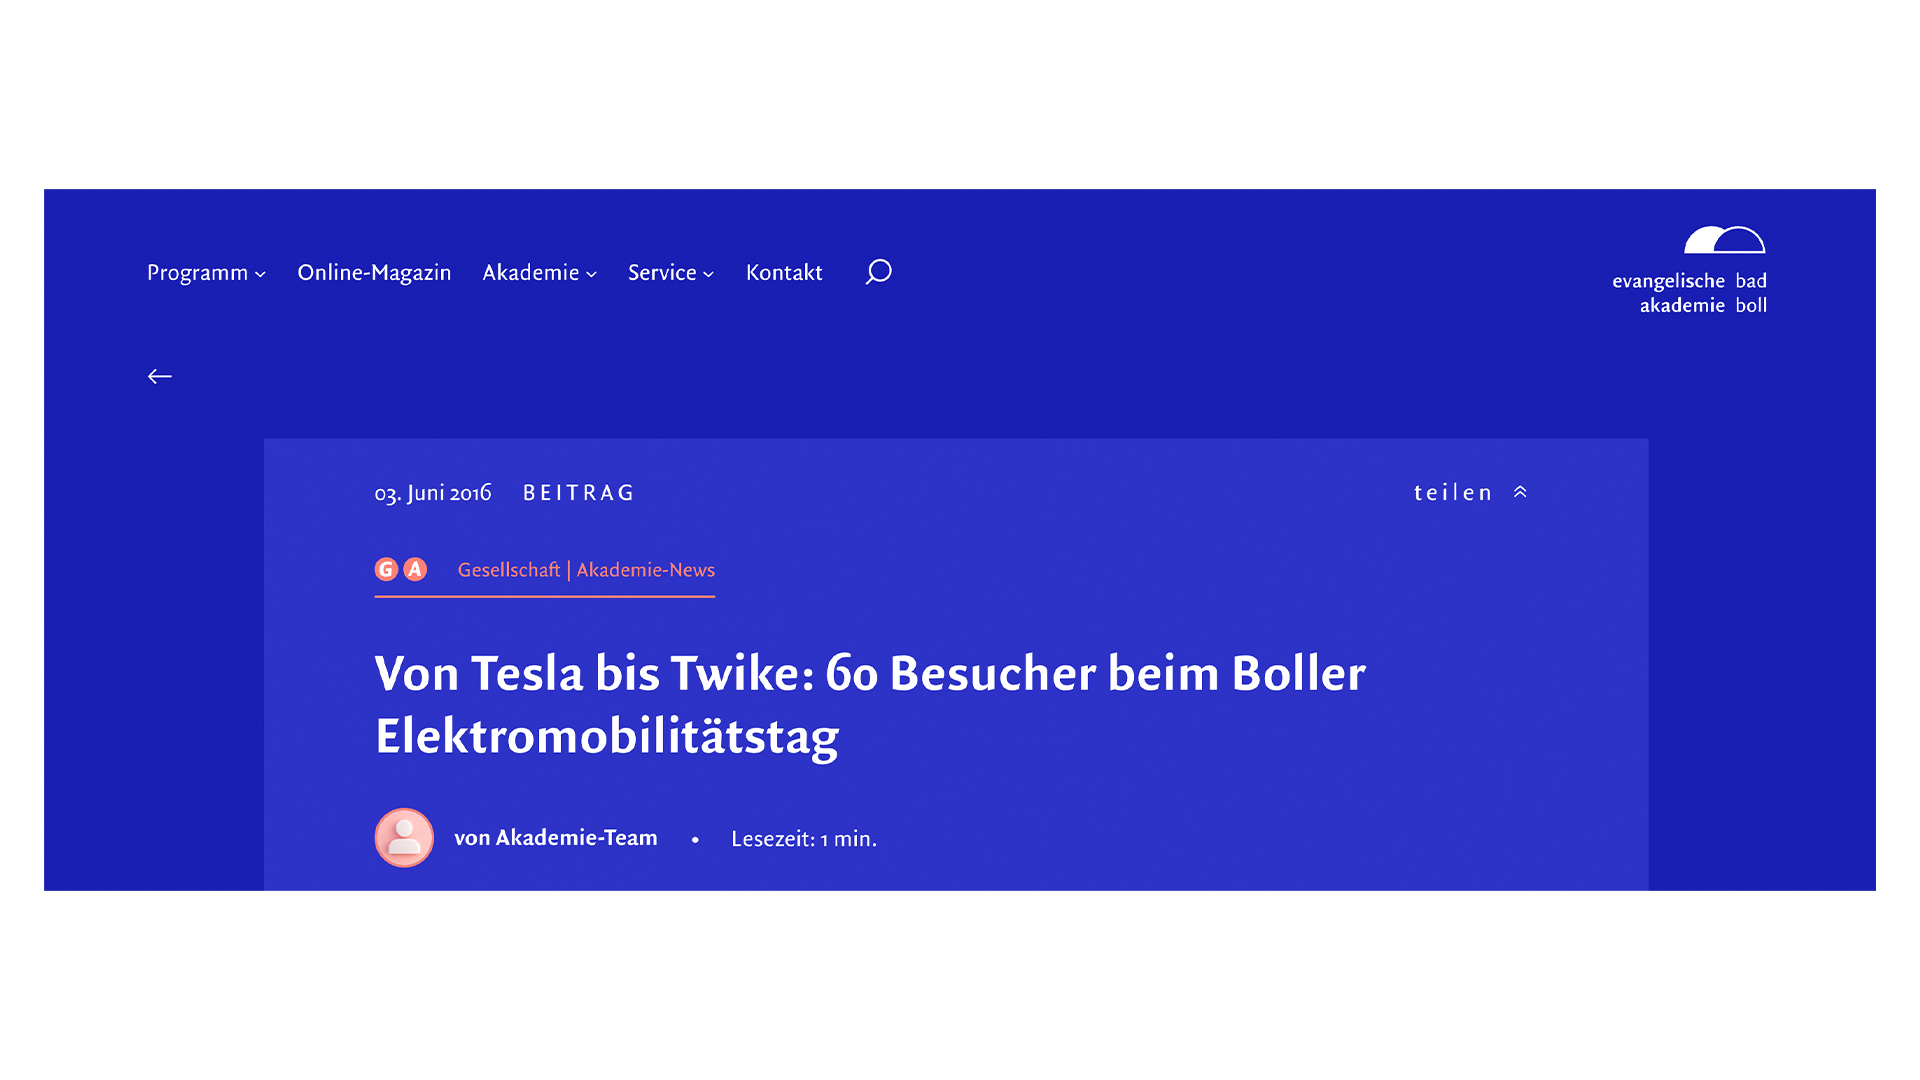
Task: Go to the Kontakt page
Action: (784, 272)
